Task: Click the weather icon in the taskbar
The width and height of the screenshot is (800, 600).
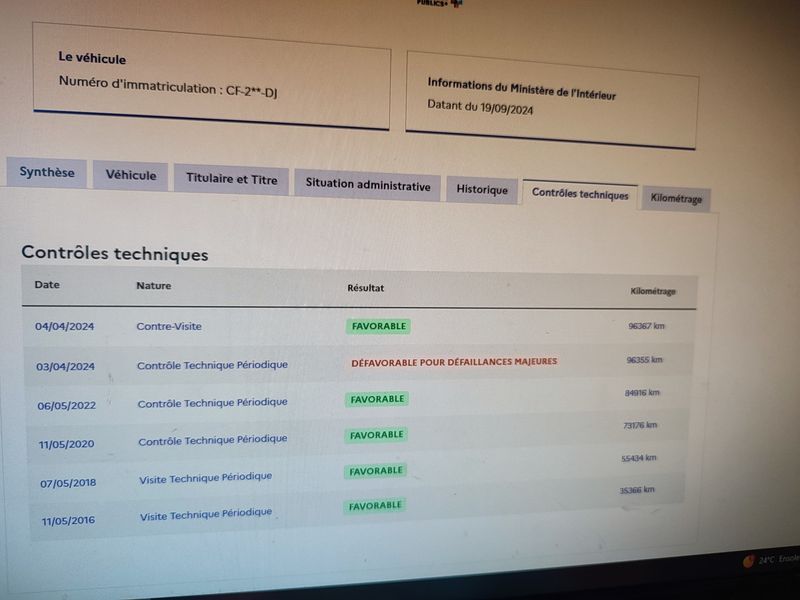Action: pyautogui.click(x=748, y=561)
